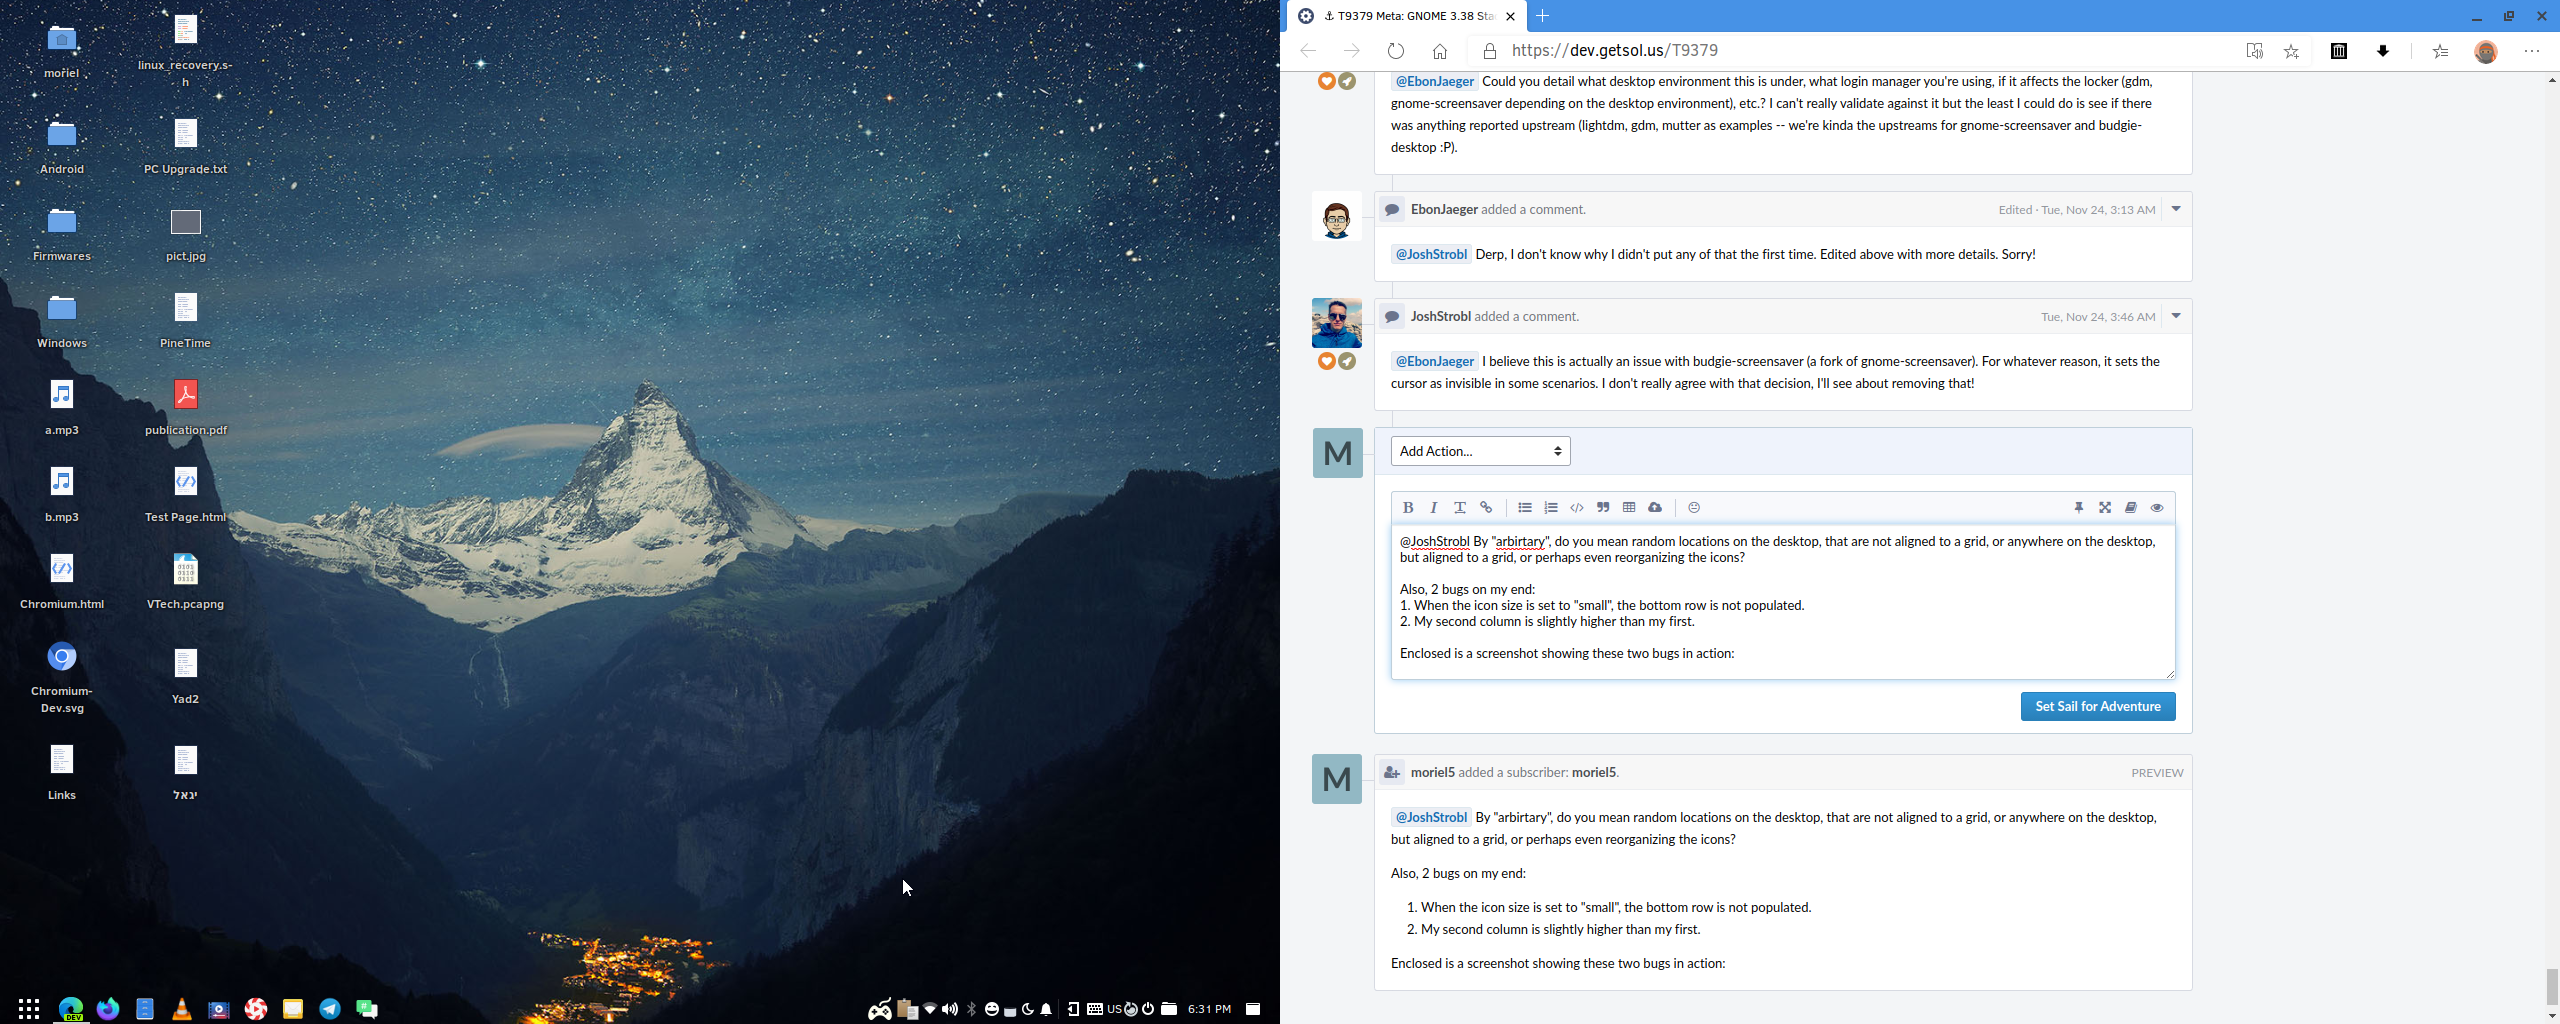
Task: Open notifications bell in system tray
Action: click(x=1046, y=1009)
